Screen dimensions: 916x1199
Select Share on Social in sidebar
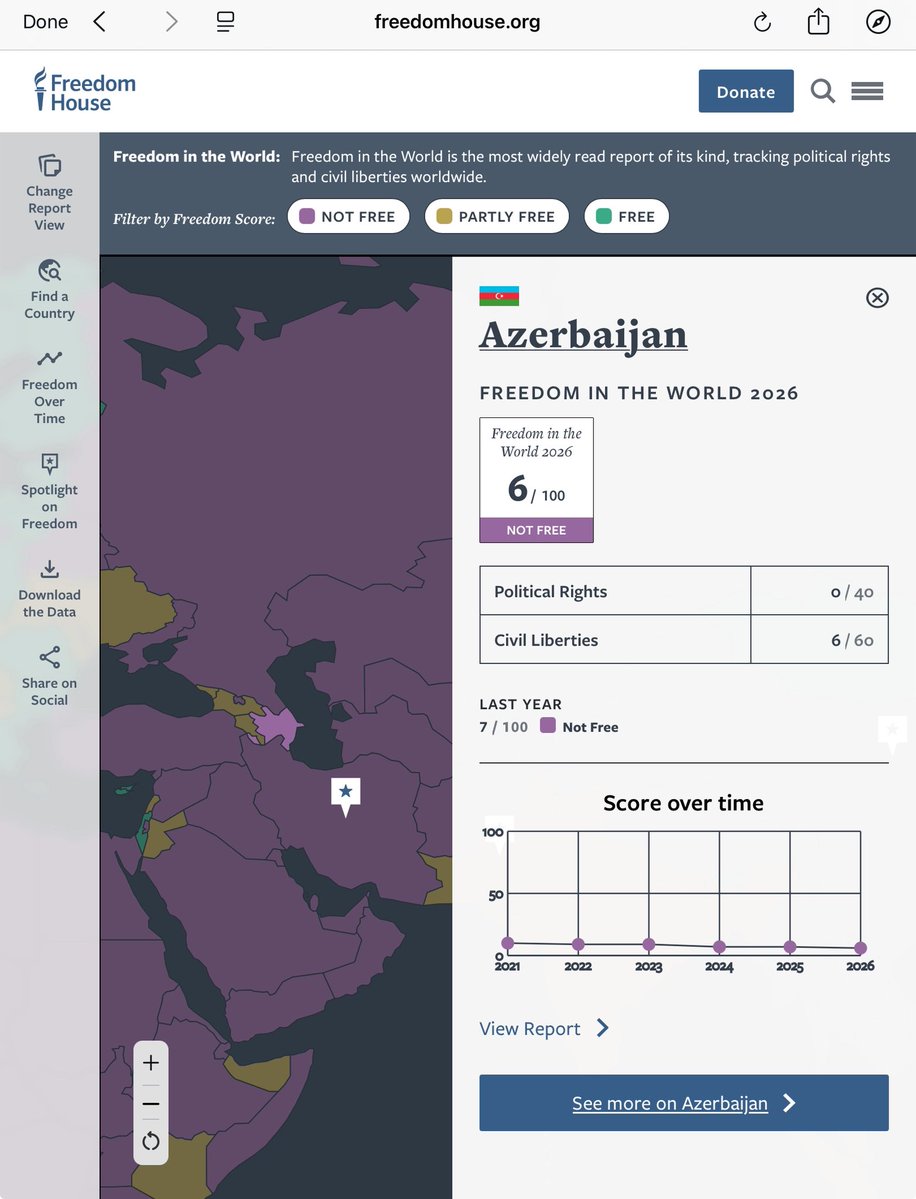(x=49, y=677)
